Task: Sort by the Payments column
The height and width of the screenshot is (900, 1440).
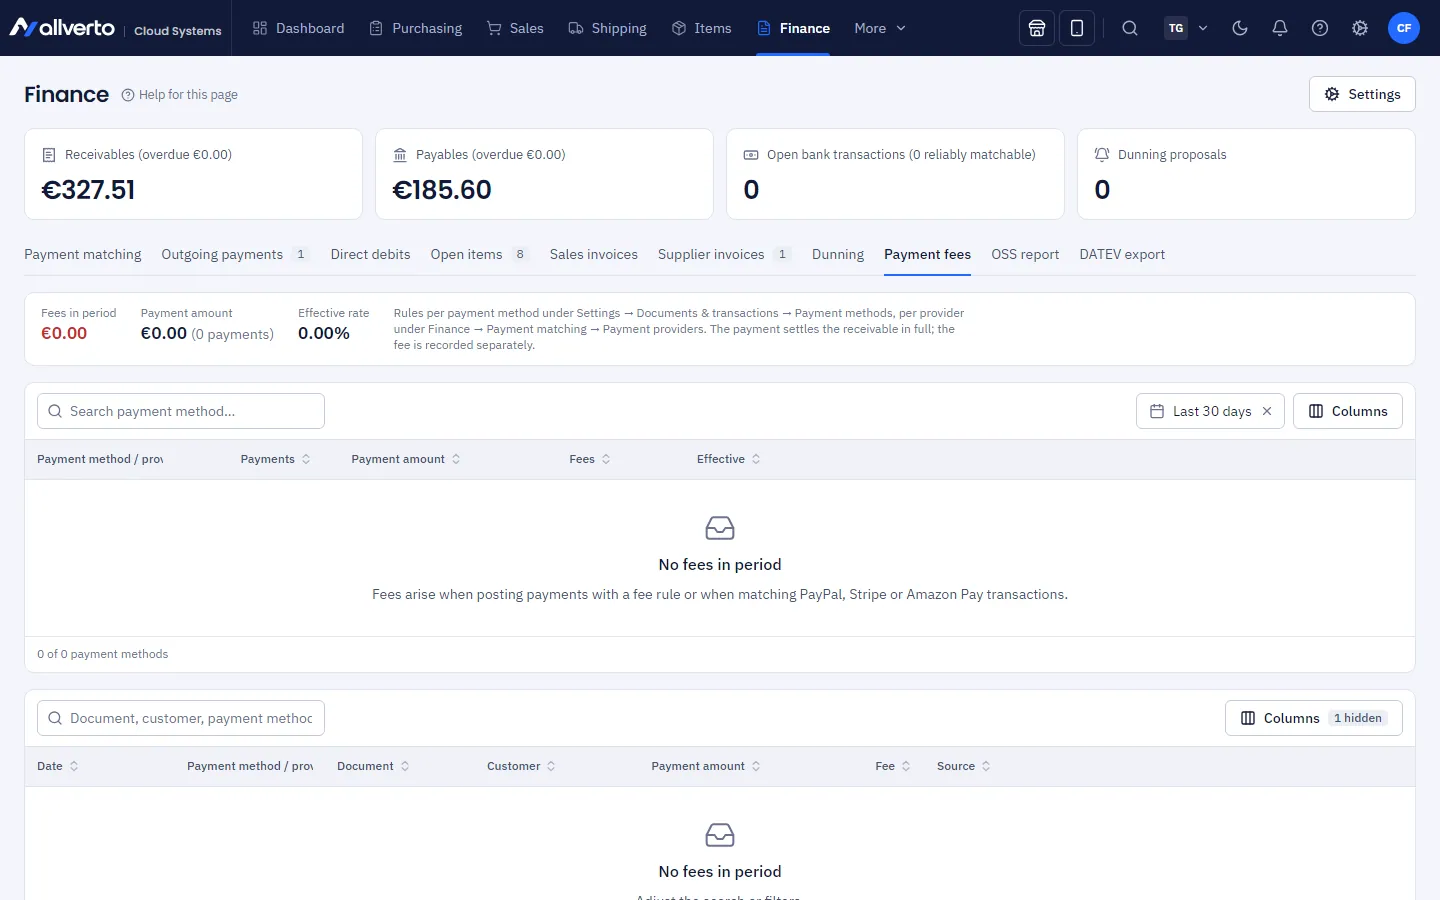Action: point(276,459)
